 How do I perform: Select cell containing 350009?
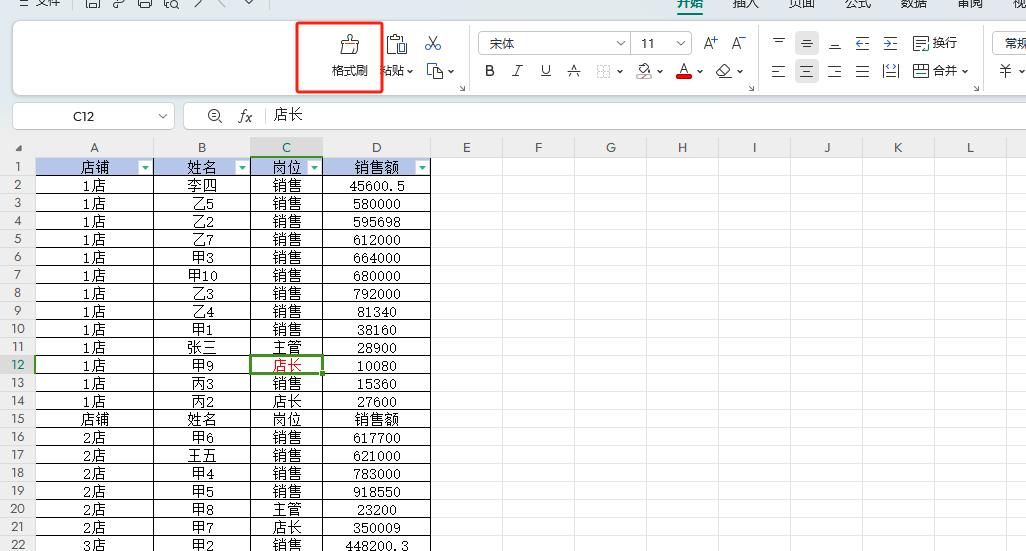[377, 527]
